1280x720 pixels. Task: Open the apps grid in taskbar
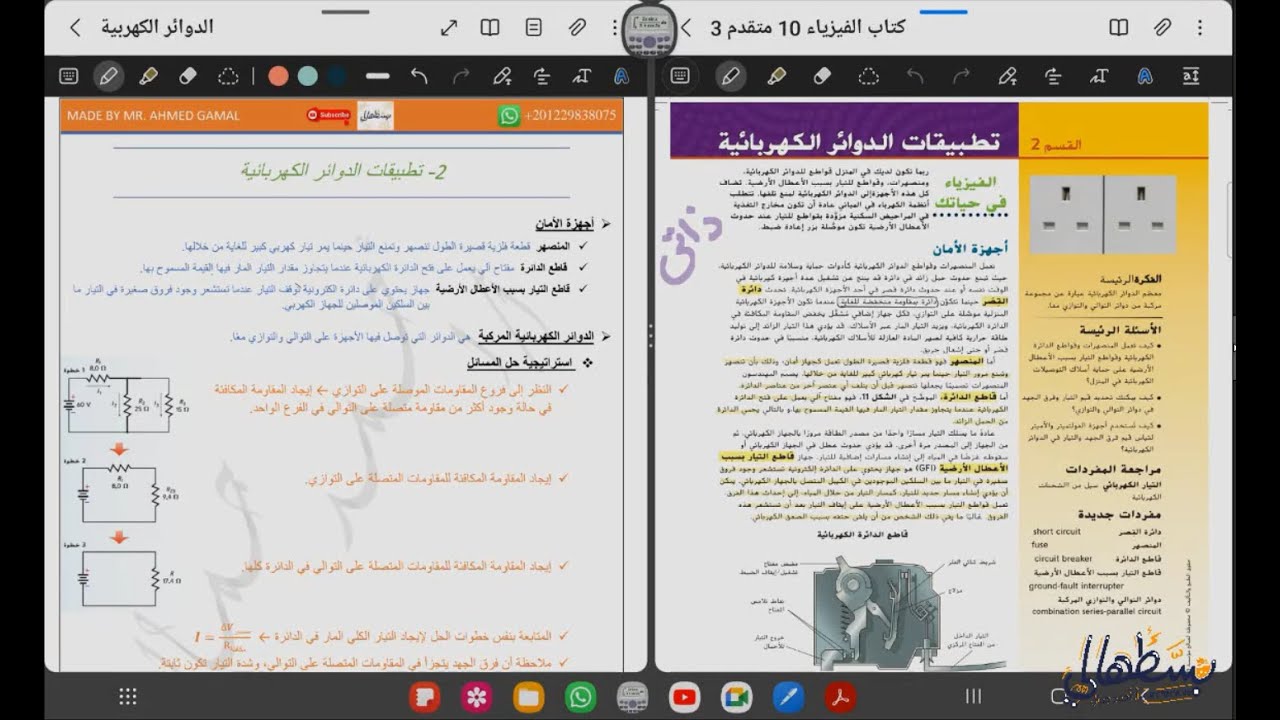tap(128, 696)
